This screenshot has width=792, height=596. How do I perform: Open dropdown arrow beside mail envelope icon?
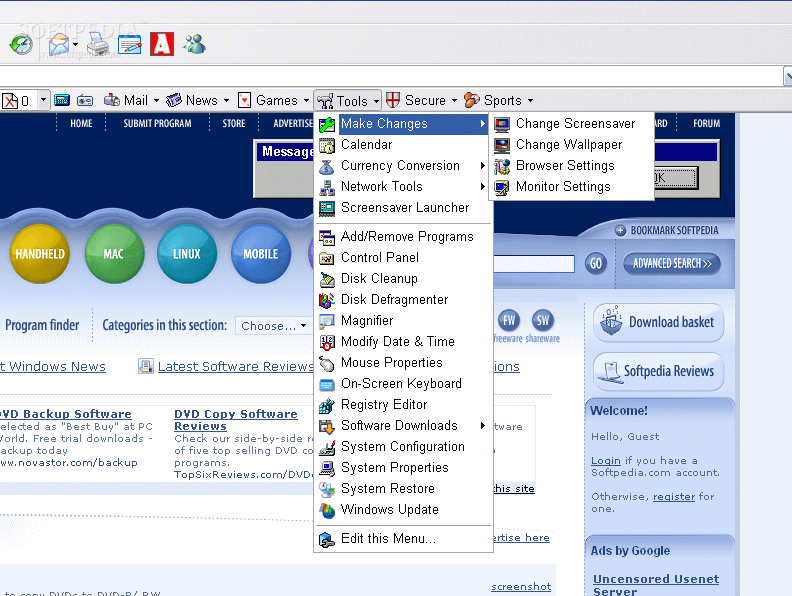[75, 44]
